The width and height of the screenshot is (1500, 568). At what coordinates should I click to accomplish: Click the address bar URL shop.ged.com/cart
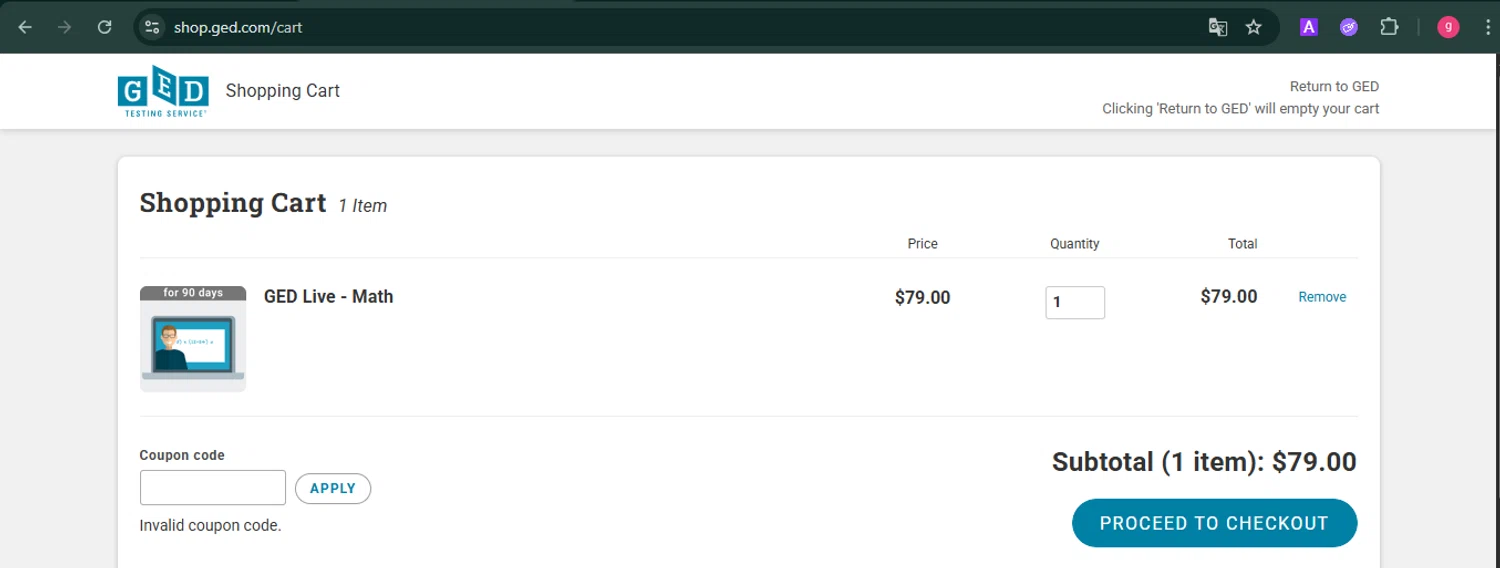pyautogui.click(x=238, y=27)
